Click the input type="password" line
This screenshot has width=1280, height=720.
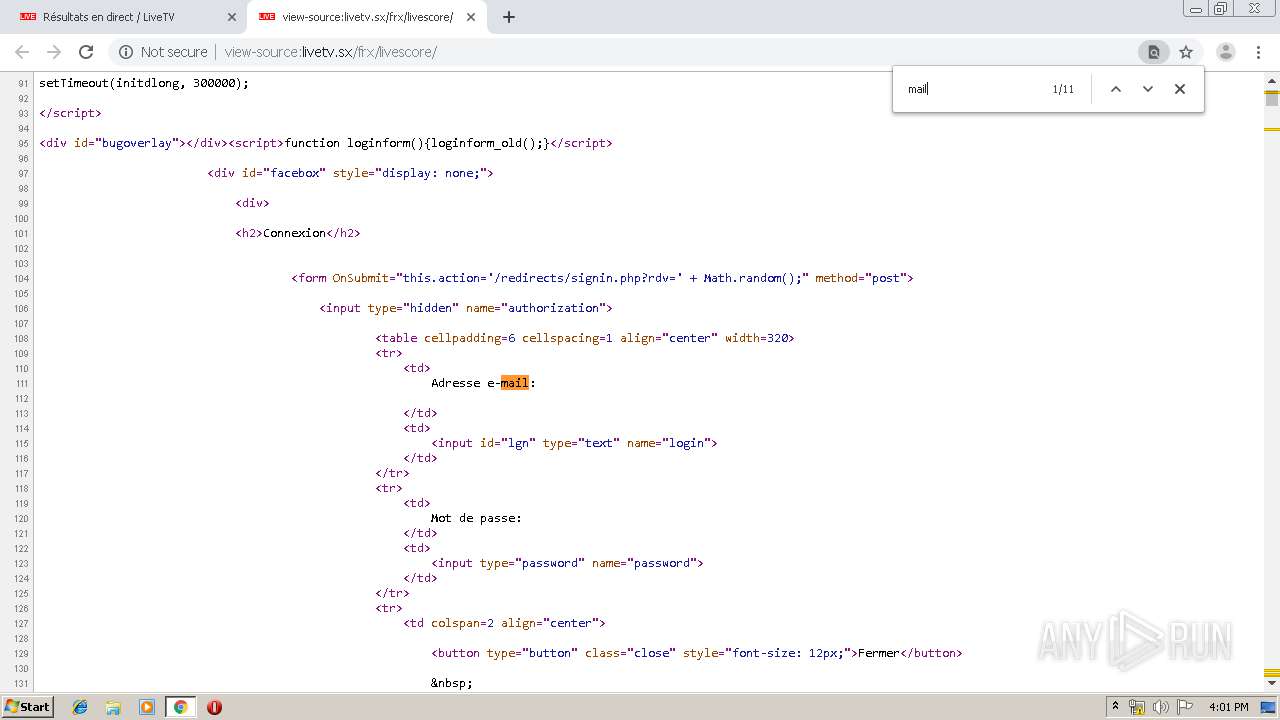coord(568,563)
